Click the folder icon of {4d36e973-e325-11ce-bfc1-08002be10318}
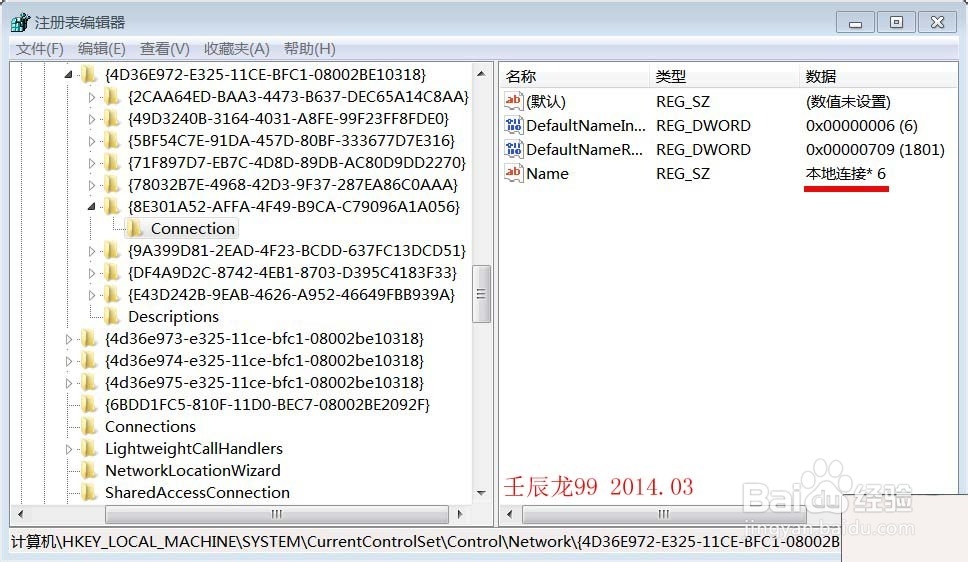The width and height of the screenshot is (968, 562). tap(89, 338)
